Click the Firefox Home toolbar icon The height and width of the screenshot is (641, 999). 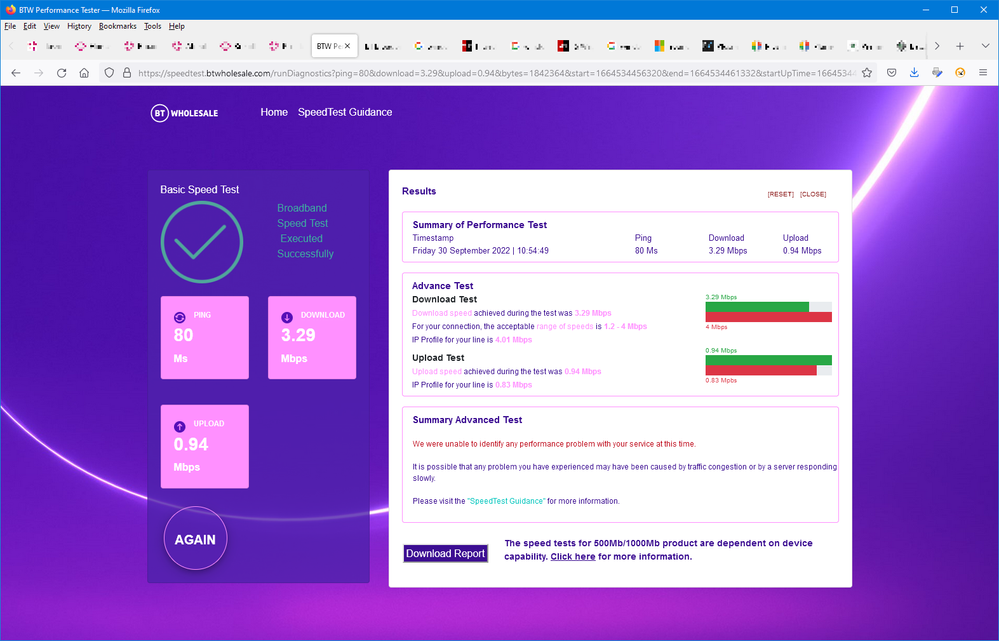tap(84, 73)
